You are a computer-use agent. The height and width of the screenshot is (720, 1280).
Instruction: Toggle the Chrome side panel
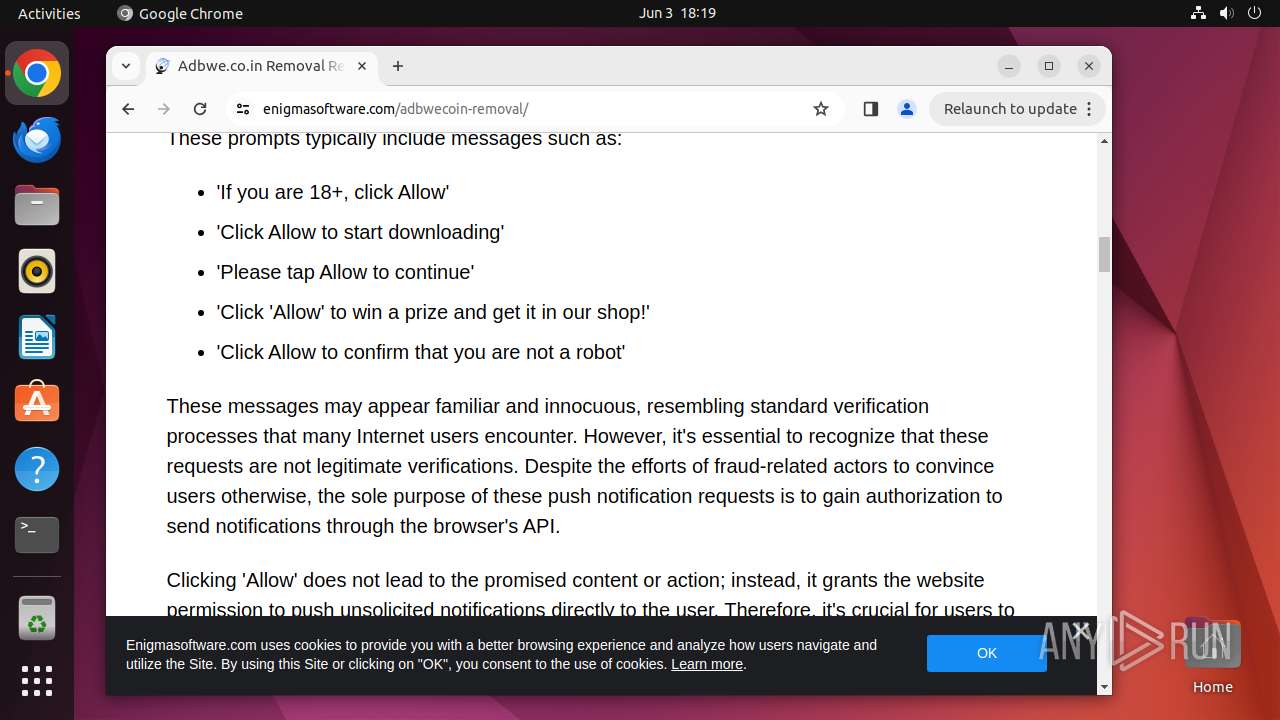pyautogui.click(x=871, y=109)
